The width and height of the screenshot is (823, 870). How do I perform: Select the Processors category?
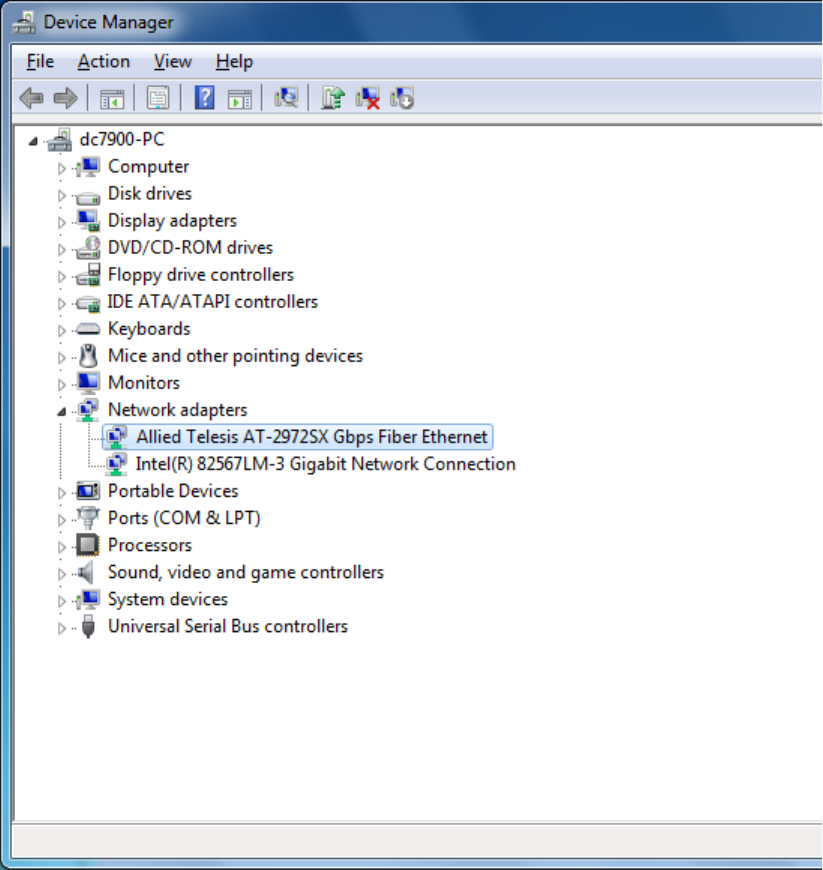[149, 545]
